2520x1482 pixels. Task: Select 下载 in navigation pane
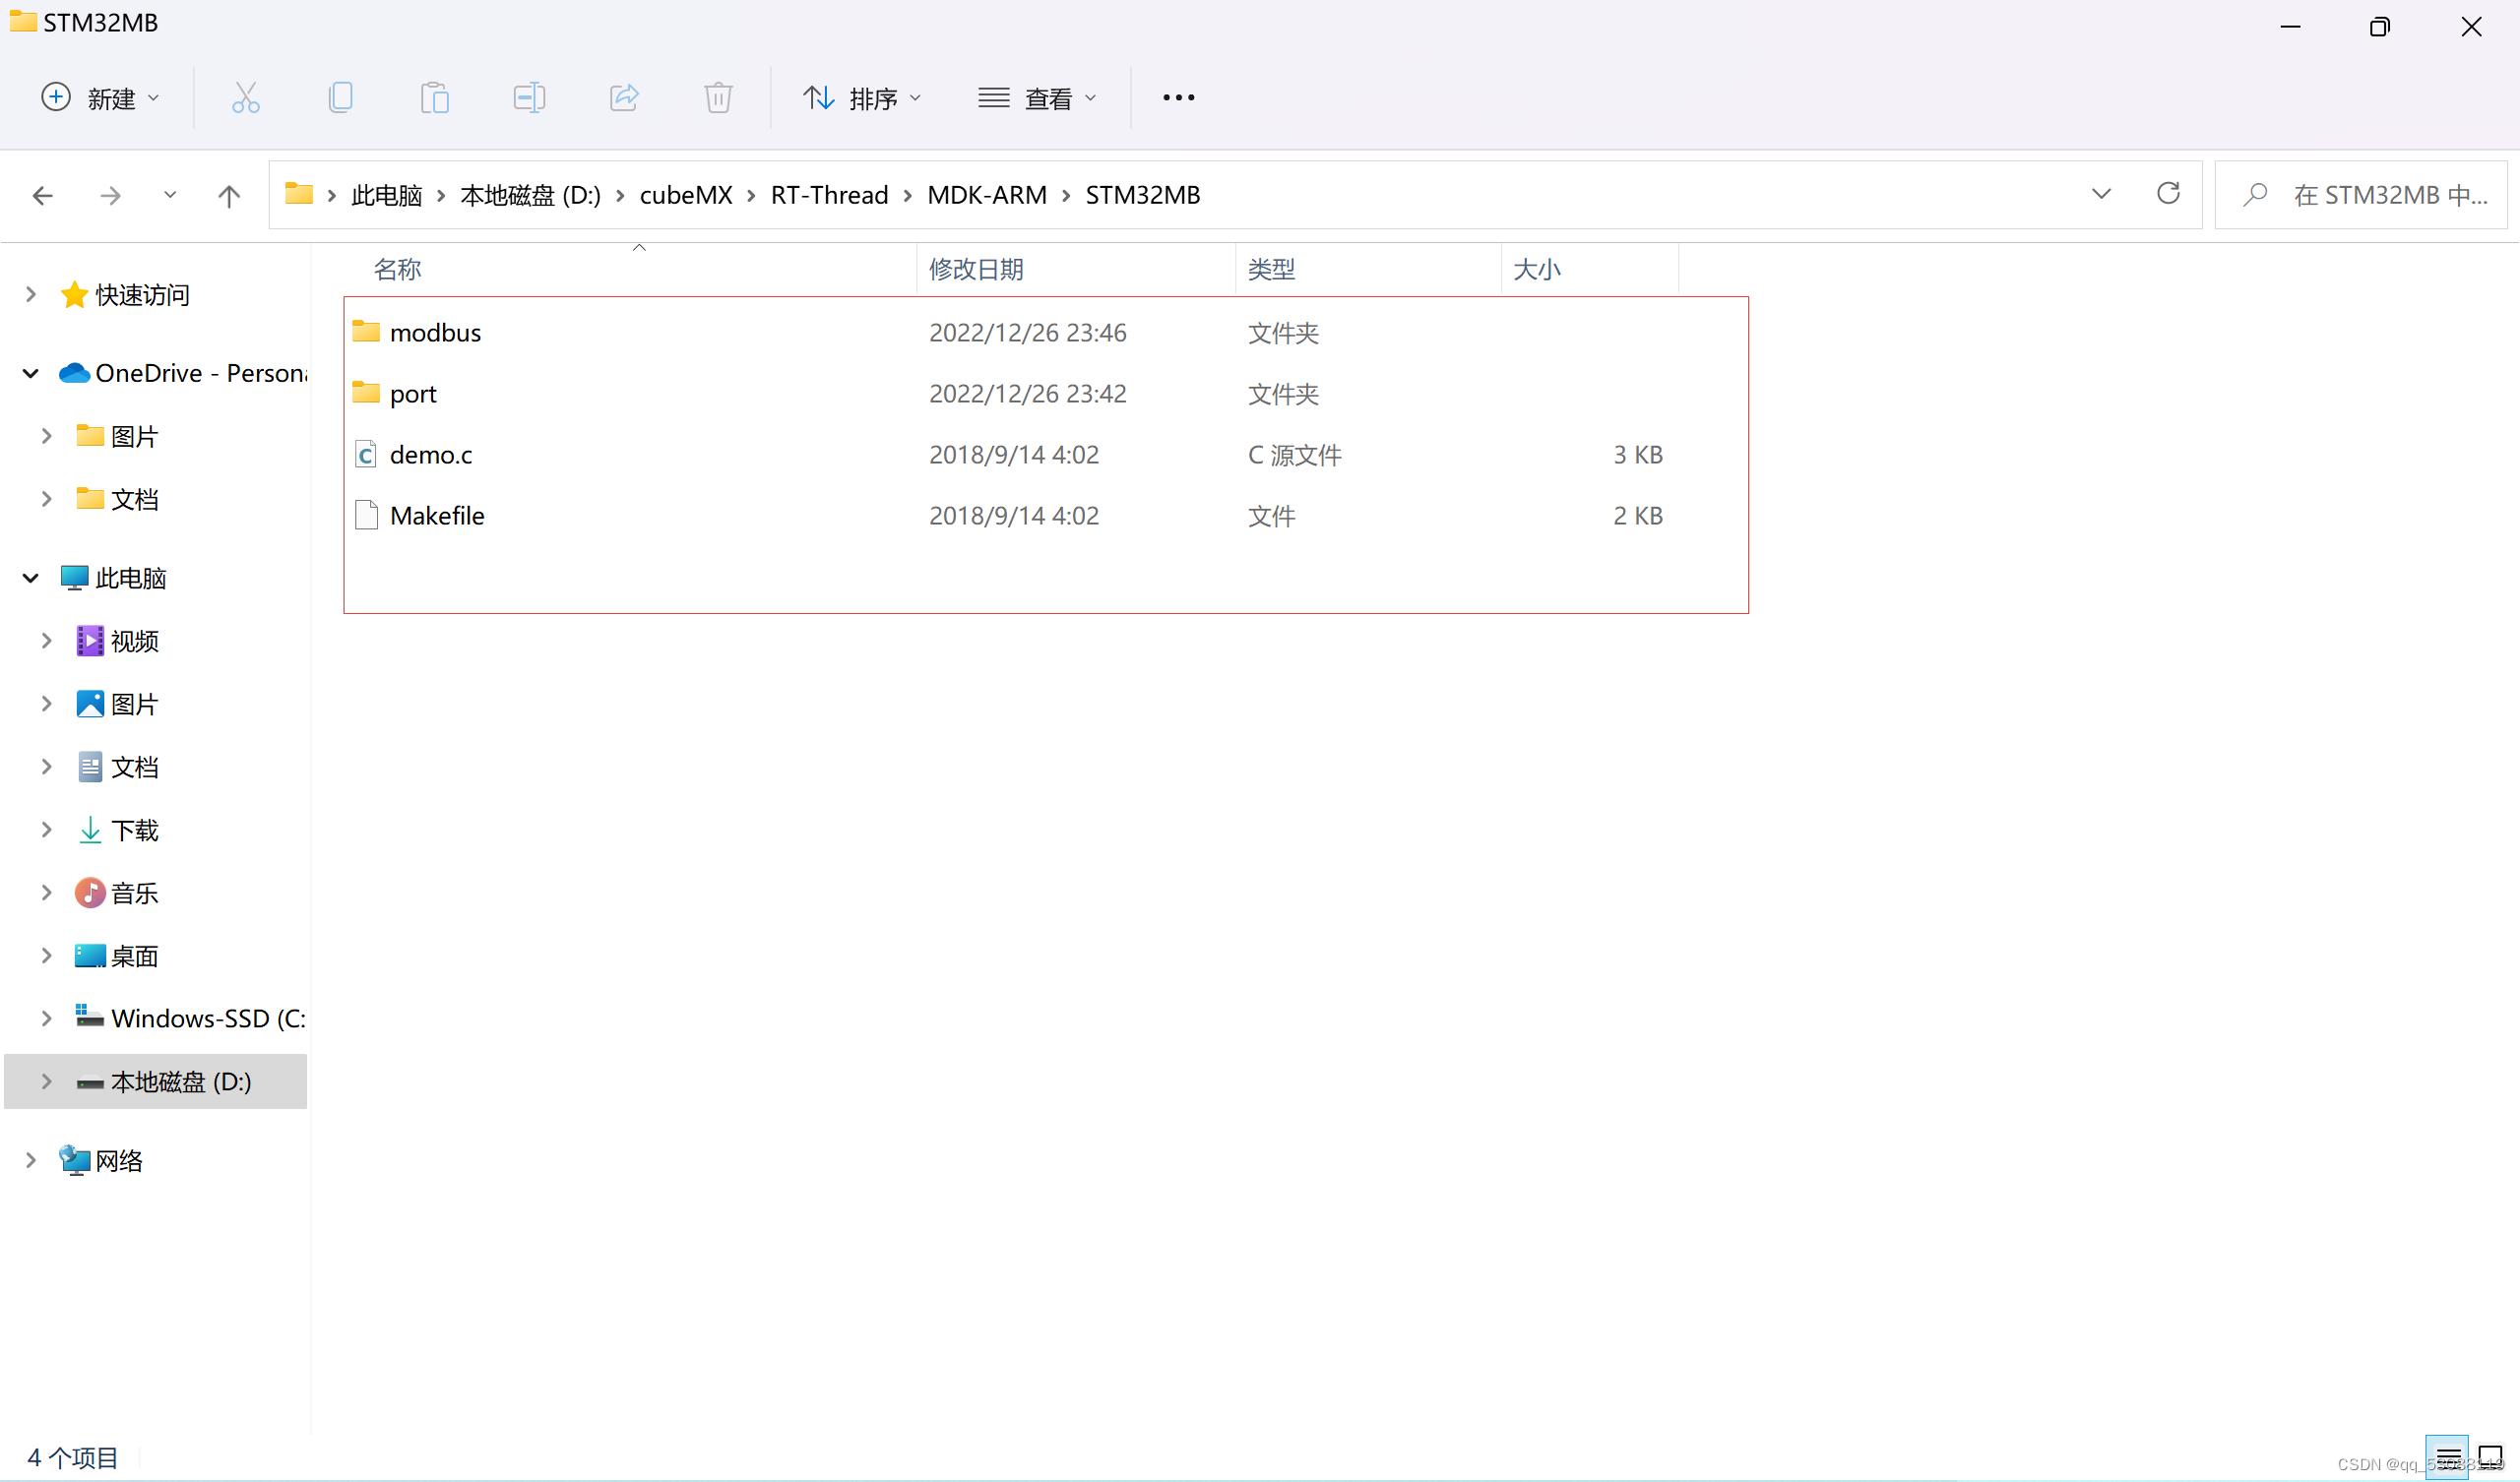134,831
